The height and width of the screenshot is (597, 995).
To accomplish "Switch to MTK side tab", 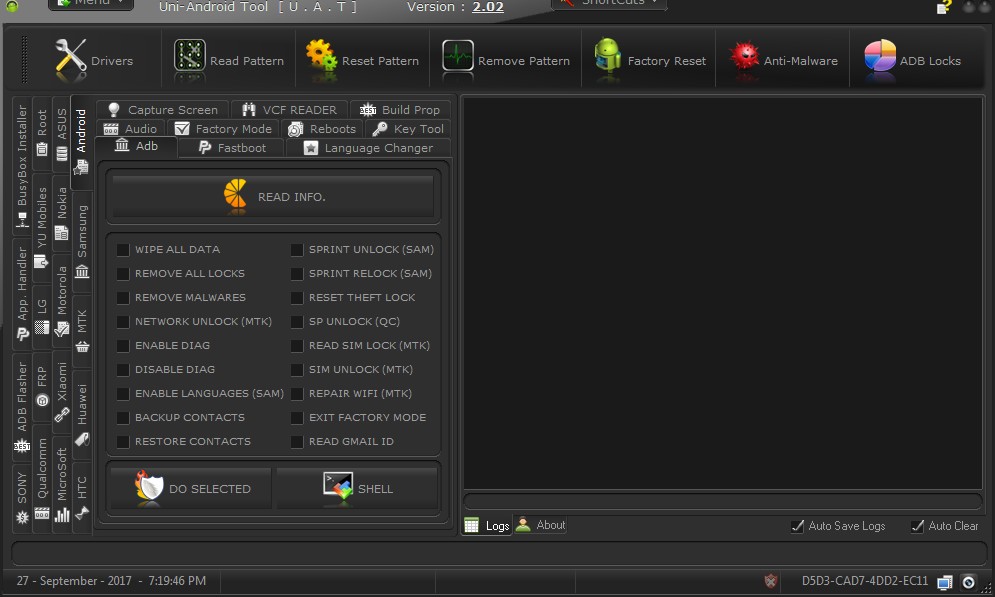I will pos(82,331).
